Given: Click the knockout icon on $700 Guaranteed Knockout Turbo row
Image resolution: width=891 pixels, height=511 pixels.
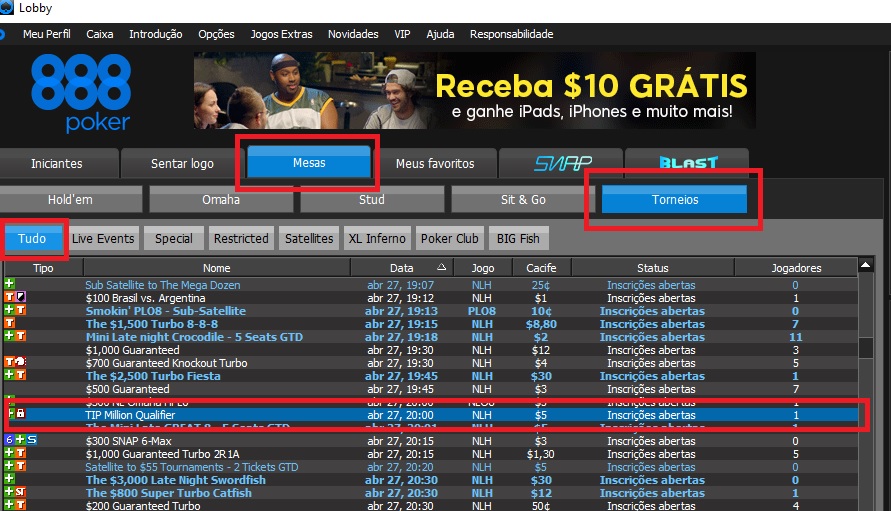Looking at the screenshot, I should click(x=20, y=362).
